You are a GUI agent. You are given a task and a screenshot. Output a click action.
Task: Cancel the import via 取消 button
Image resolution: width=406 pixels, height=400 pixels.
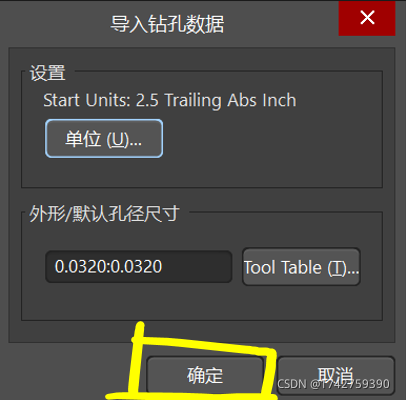pos(336,375)
